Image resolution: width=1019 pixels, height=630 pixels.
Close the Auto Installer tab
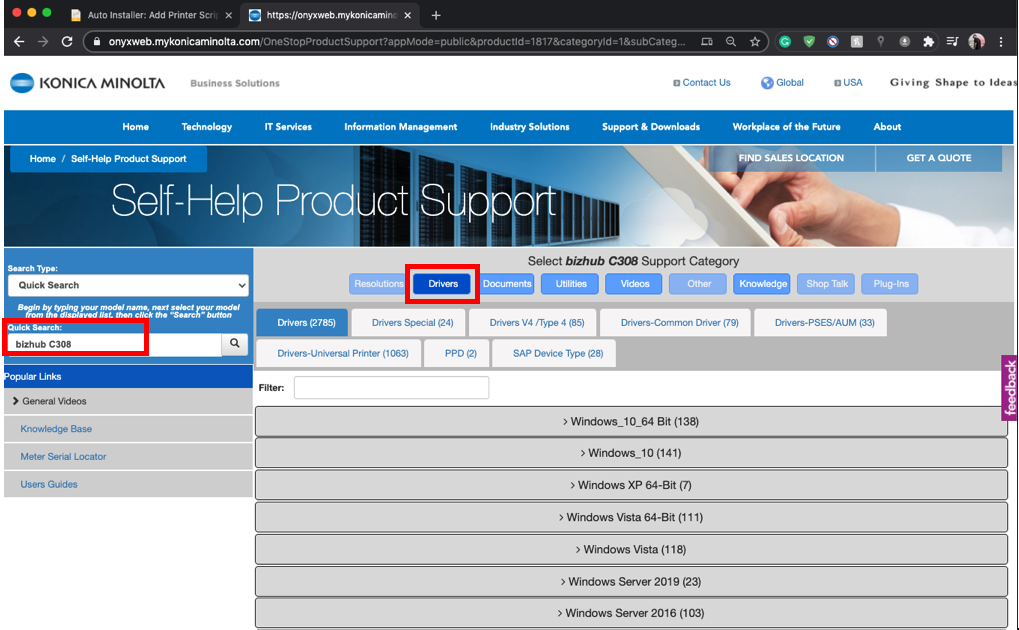click(x=228, y=15)
